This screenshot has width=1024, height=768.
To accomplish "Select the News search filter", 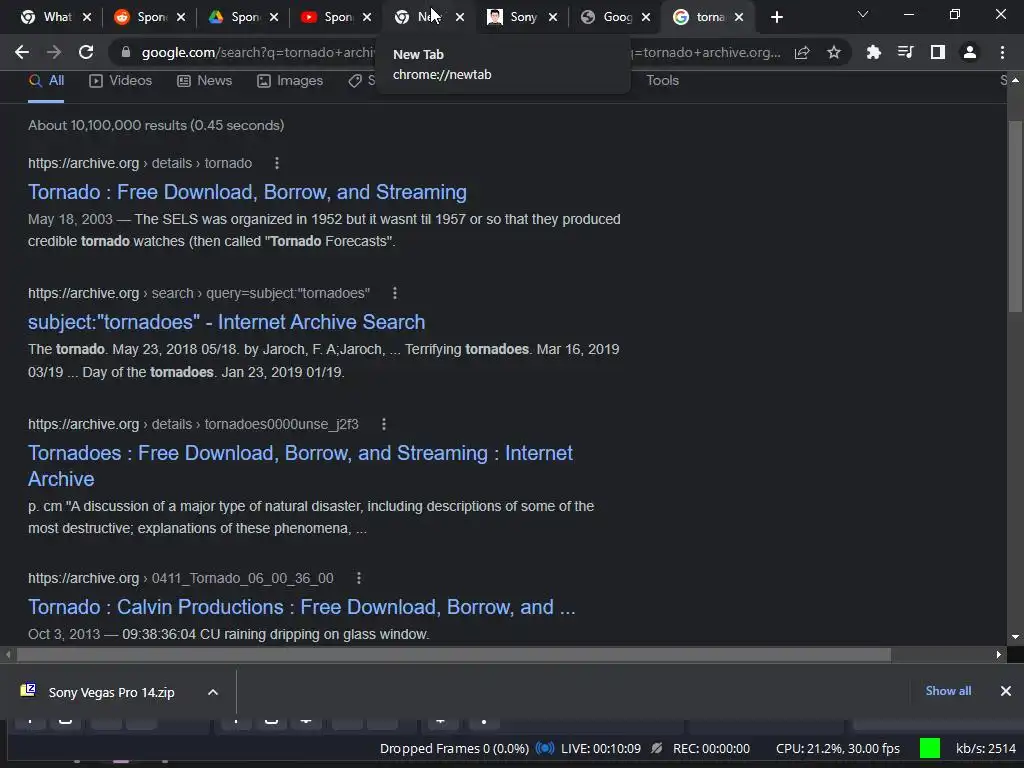I will (x=205, y=80).
